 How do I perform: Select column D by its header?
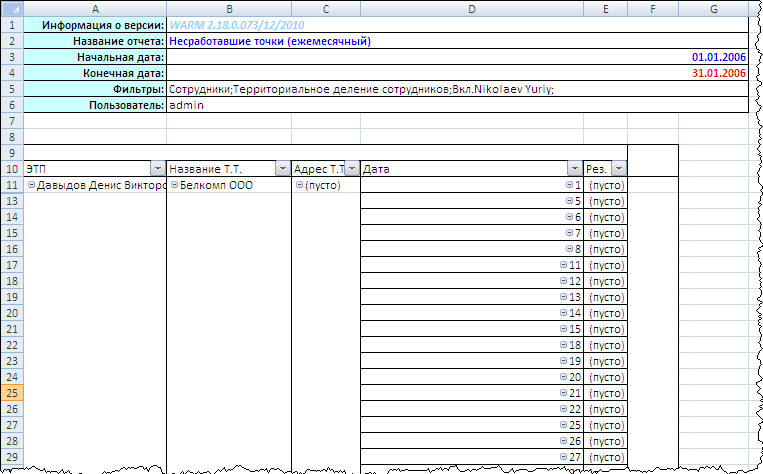point(471,9)
